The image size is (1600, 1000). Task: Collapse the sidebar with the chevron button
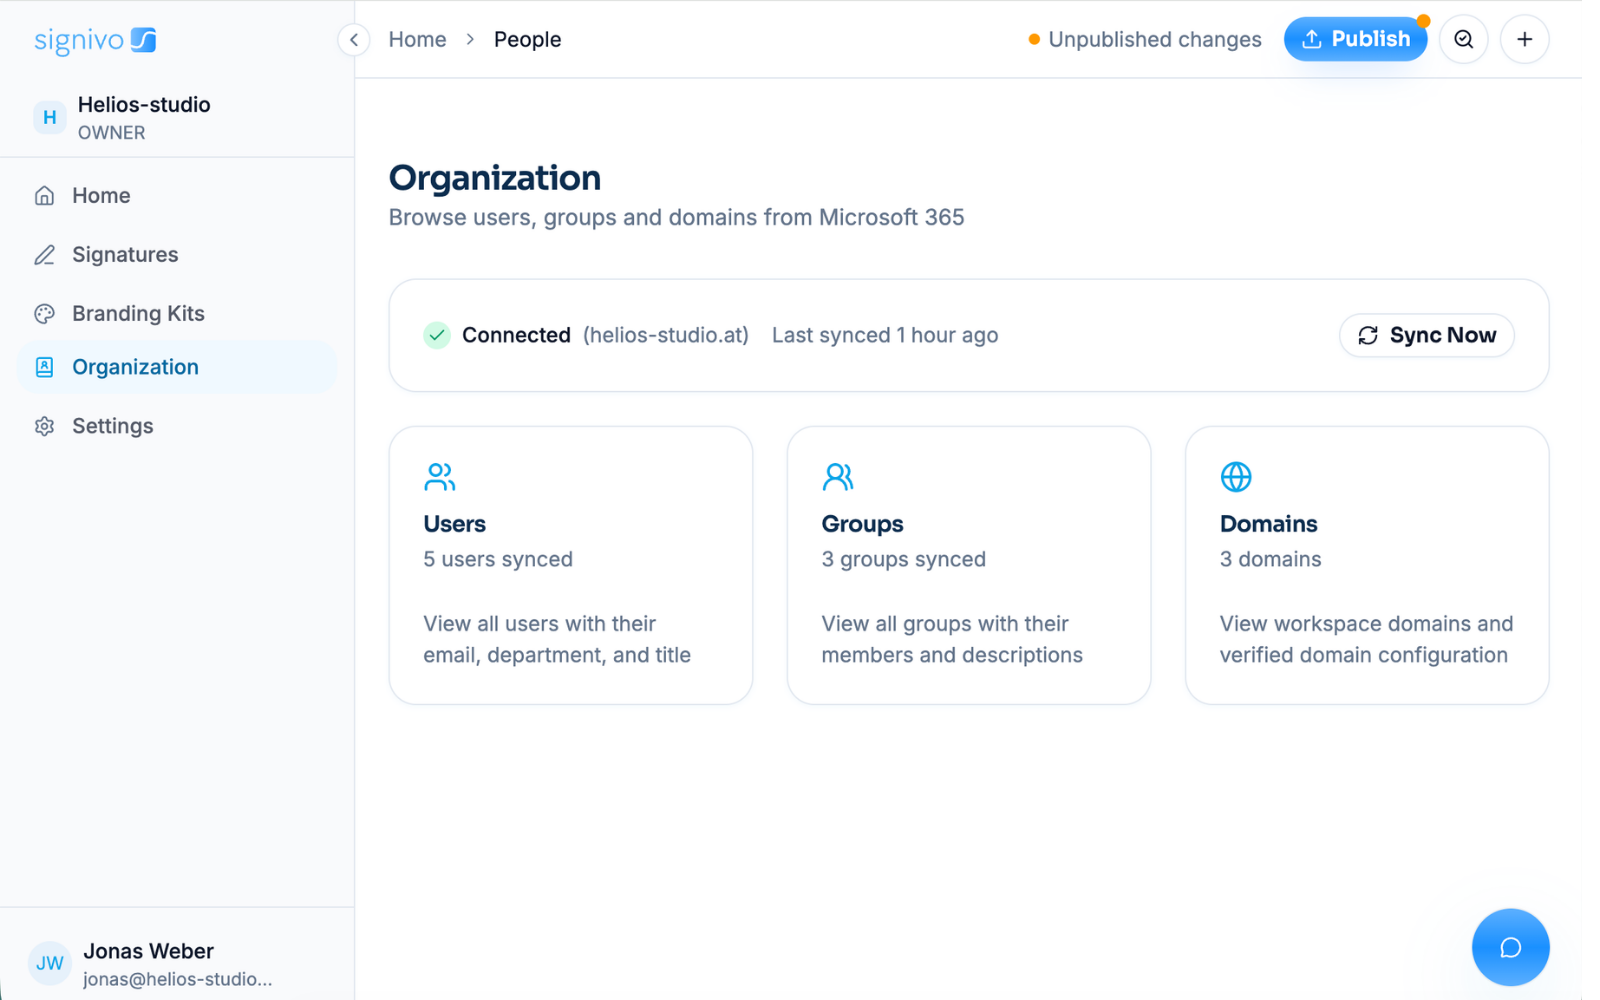[354, 40]
